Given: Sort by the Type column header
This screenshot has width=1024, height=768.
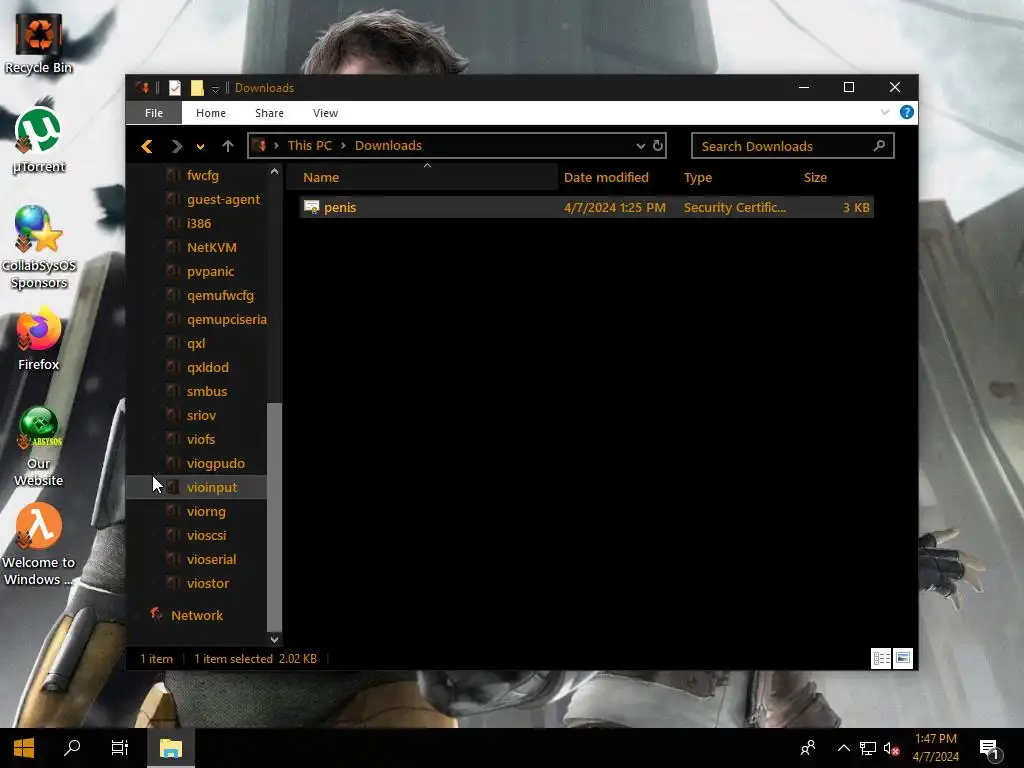Looking at the screenshot, I should 697,177.
